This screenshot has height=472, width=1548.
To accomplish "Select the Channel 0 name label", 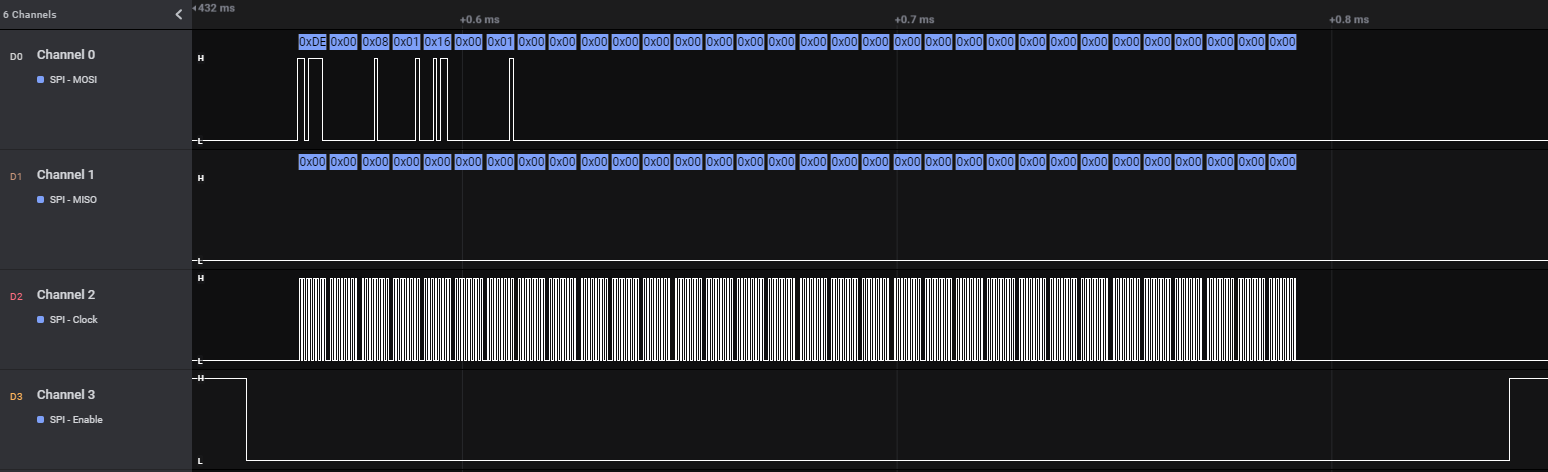I will (x=66, y=54).
